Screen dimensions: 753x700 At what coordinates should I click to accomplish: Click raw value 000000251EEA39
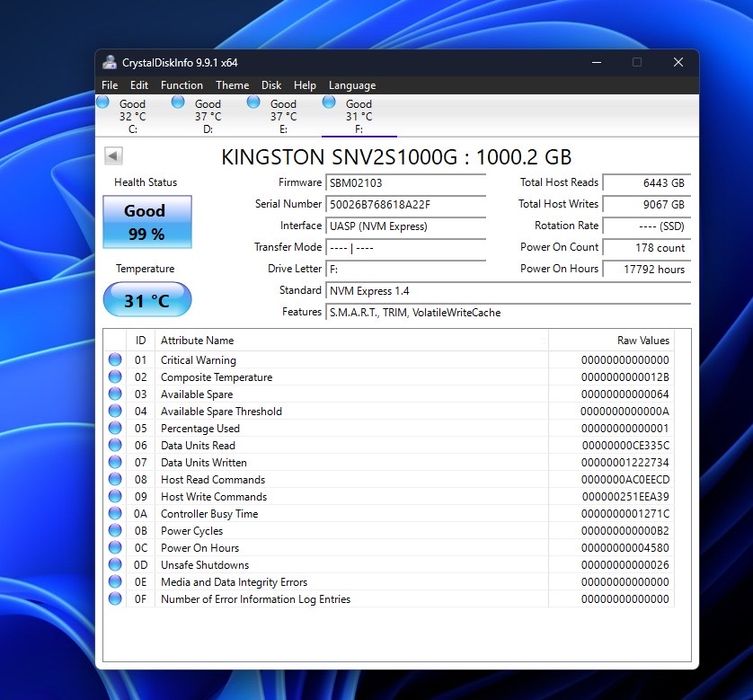coord(625,497)
